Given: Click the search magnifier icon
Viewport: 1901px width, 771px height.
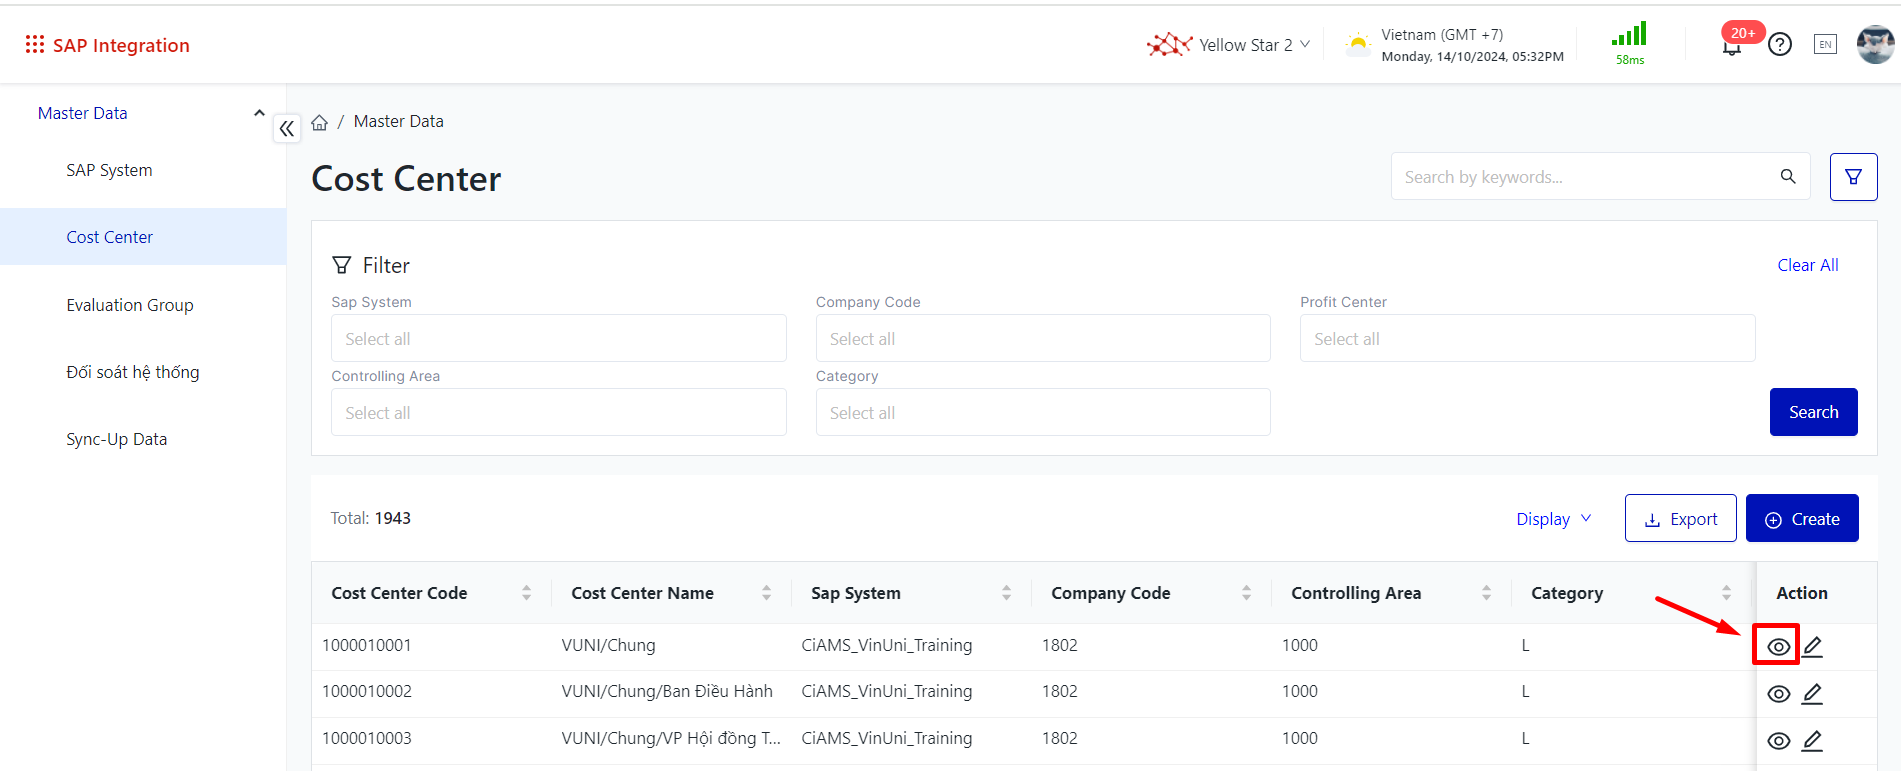Looking at the screenshot, I should (1788, 177).
